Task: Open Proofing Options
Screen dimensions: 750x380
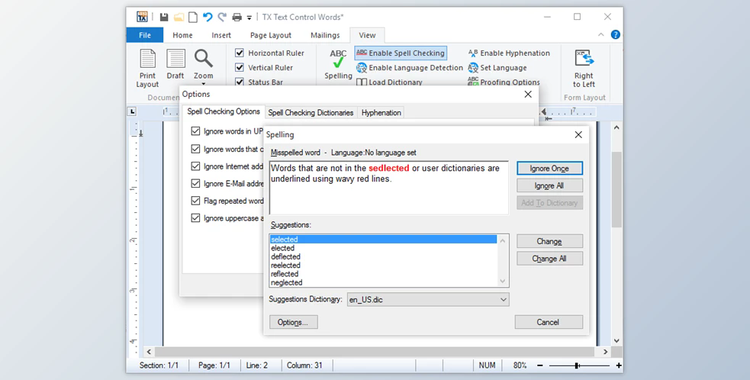Action: click(x=504, y=82)
